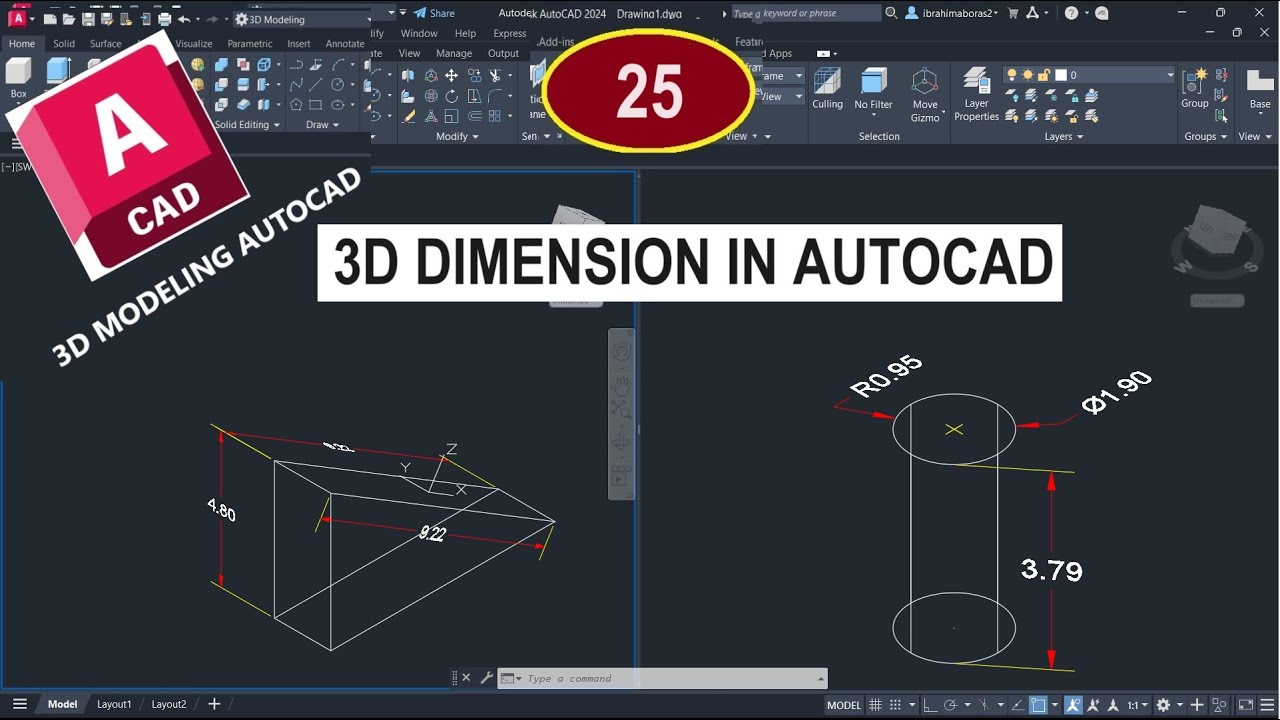The width and height of the screenshot is (1280, 720).
Task: Close the command line with X
Action: point(466,678)
